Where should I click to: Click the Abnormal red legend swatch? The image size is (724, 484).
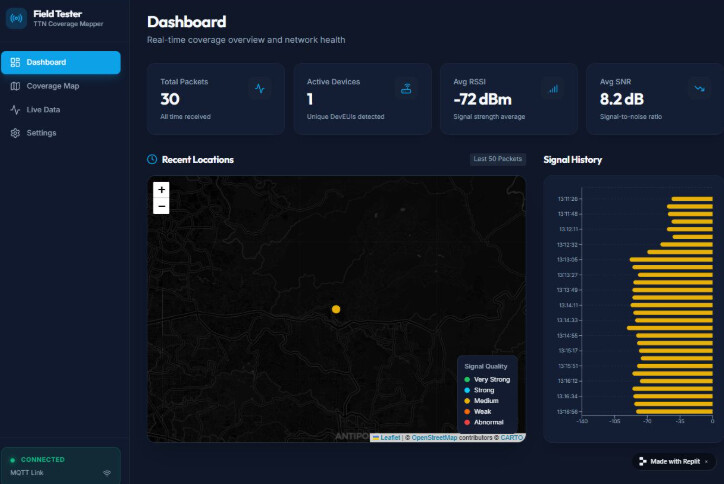[467, 422]
